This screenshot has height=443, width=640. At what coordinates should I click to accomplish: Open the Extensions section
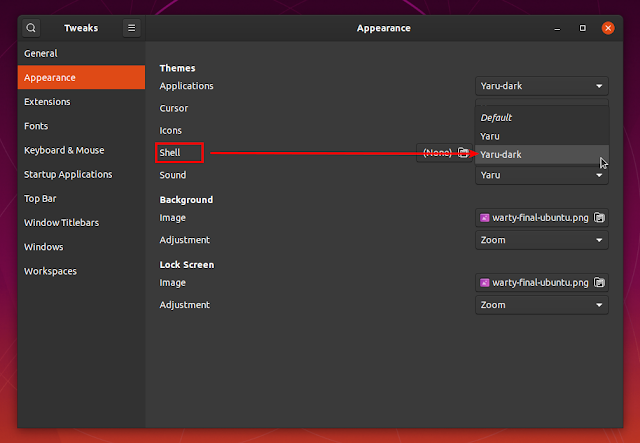81,102
